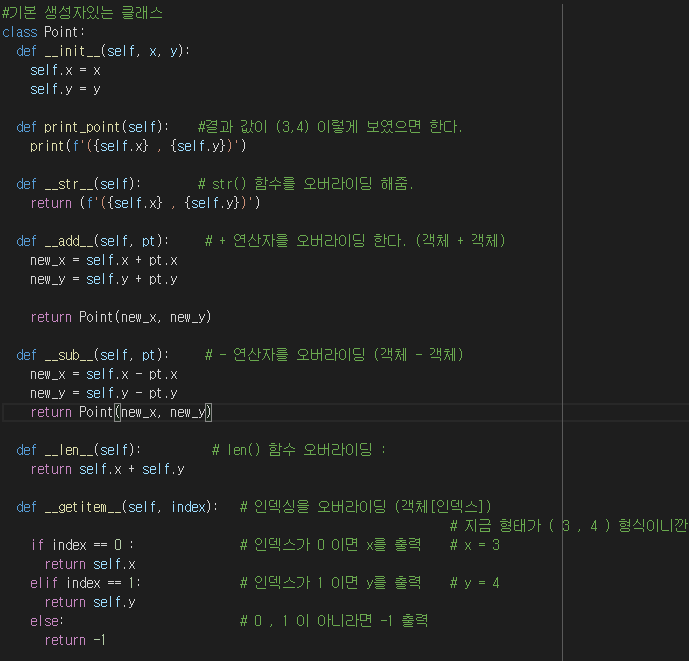
Task: Place cursor on 'self.x = x' line
Action: 65,70
